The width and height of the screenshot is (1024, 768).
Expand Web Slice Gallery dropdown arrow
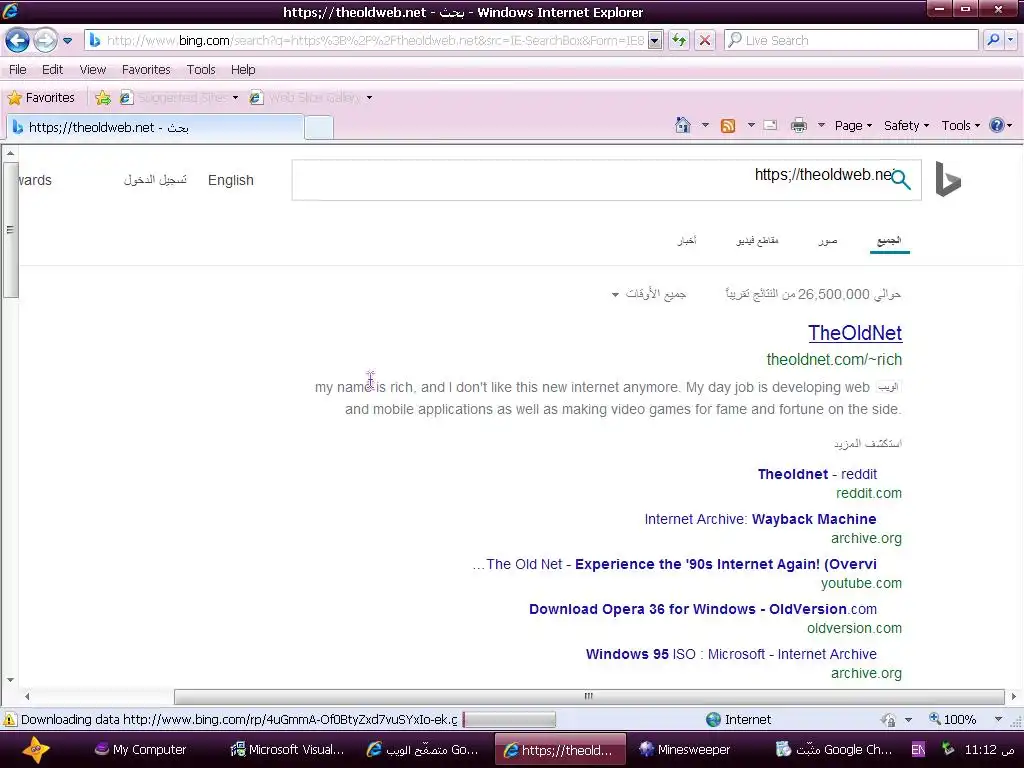tap(370, 98)
